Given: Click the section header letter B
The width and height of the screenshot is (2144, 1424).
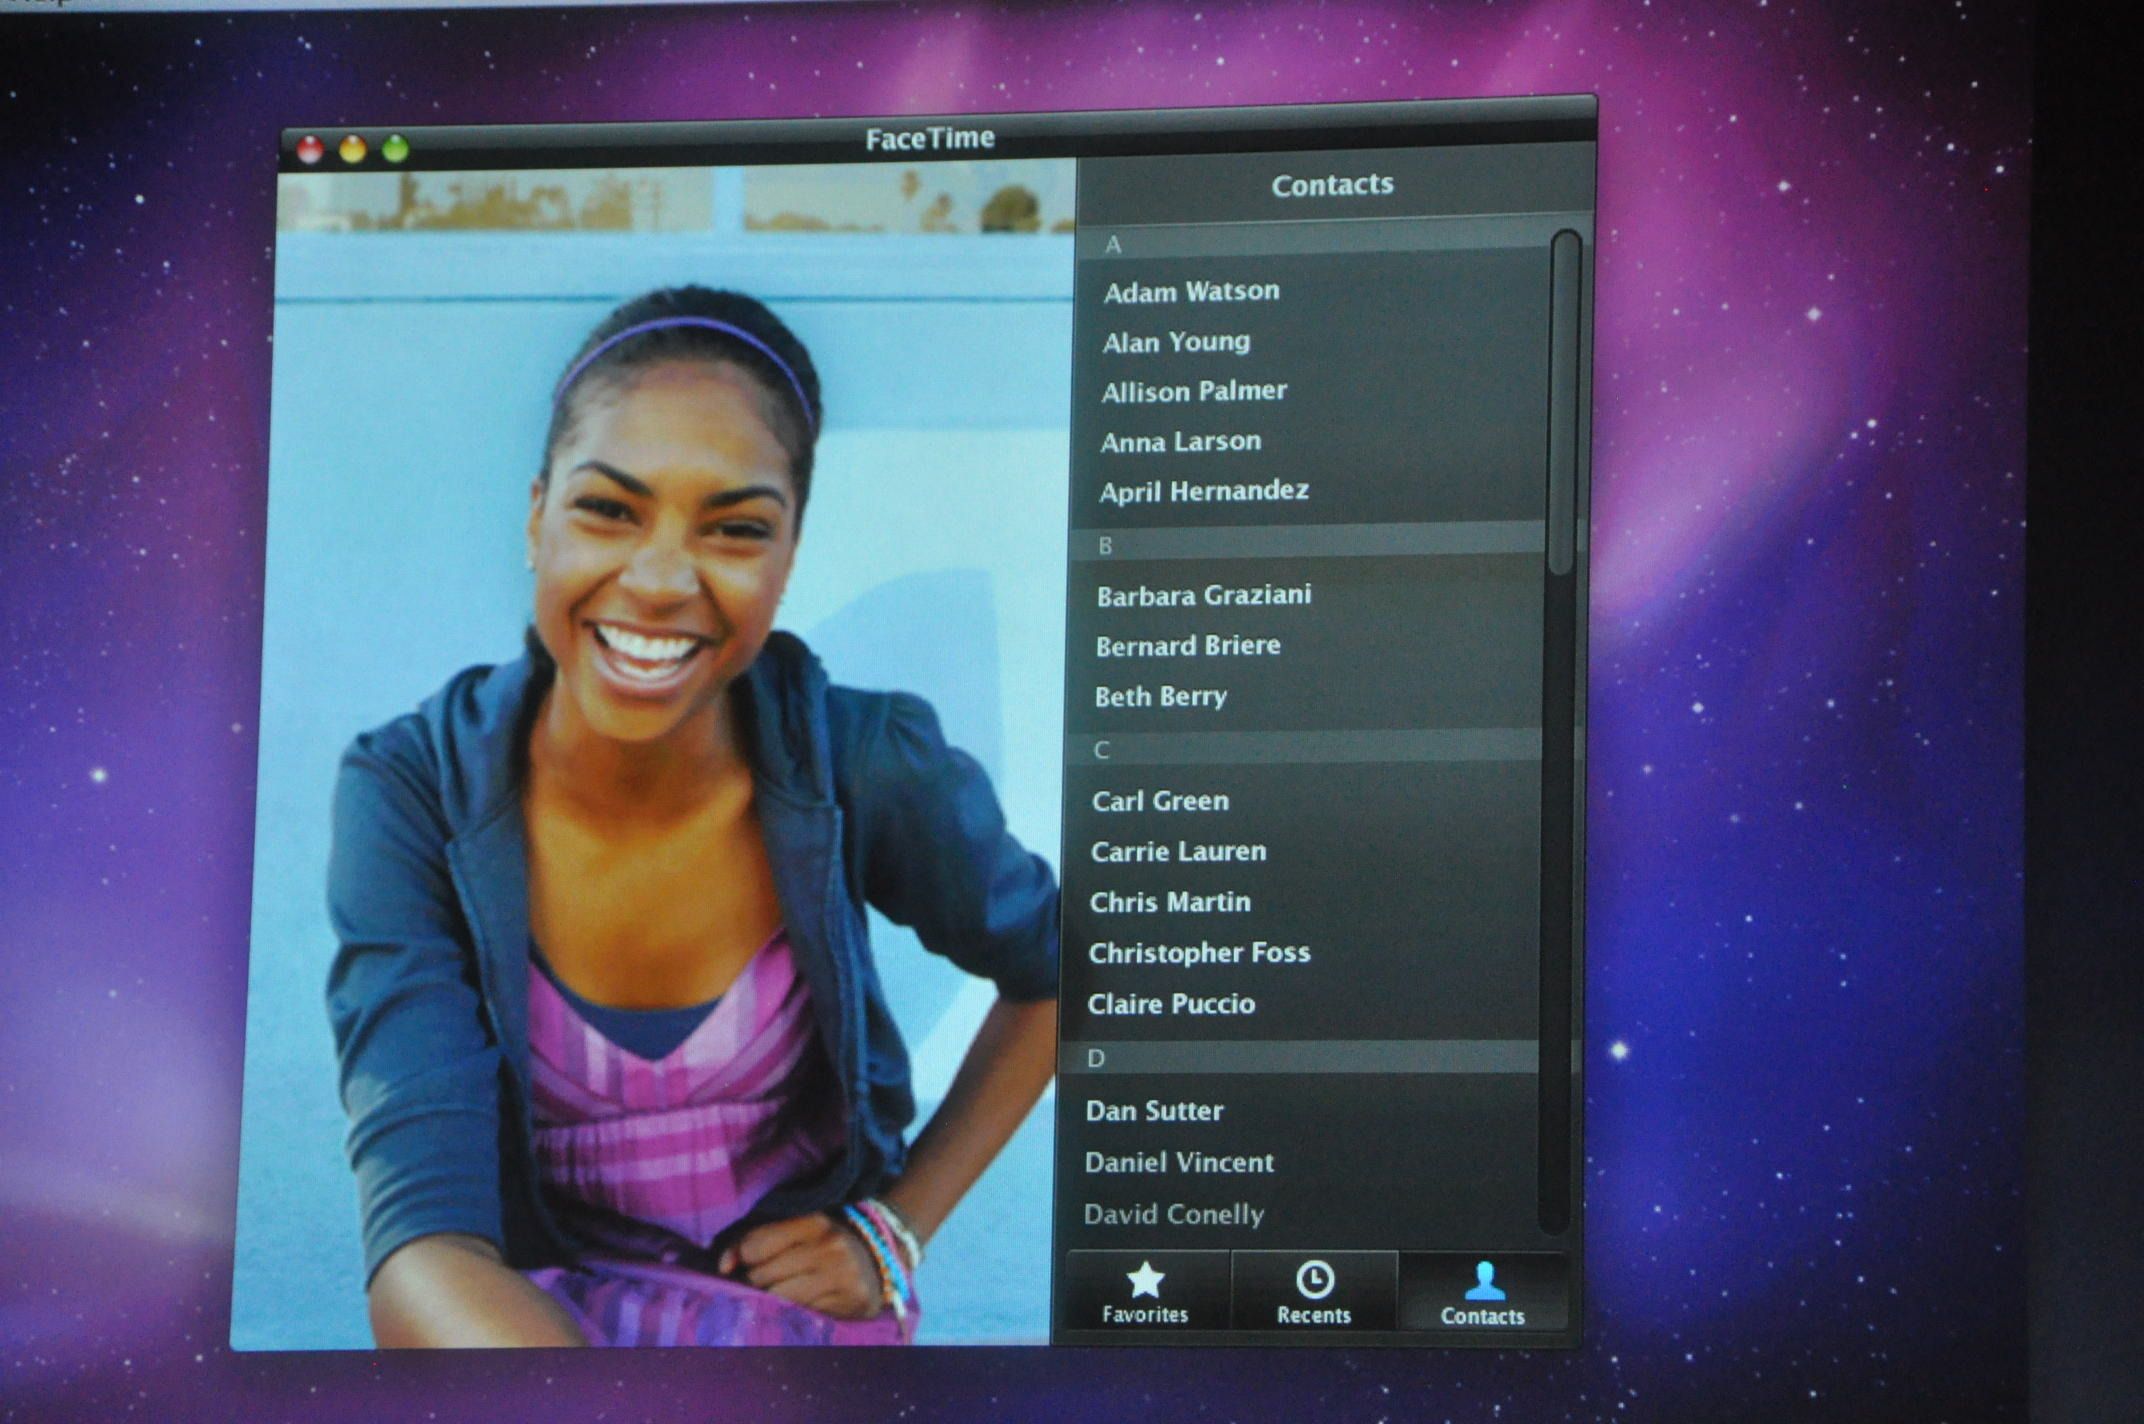Looking at the screenshot, I should [1105, 546].
